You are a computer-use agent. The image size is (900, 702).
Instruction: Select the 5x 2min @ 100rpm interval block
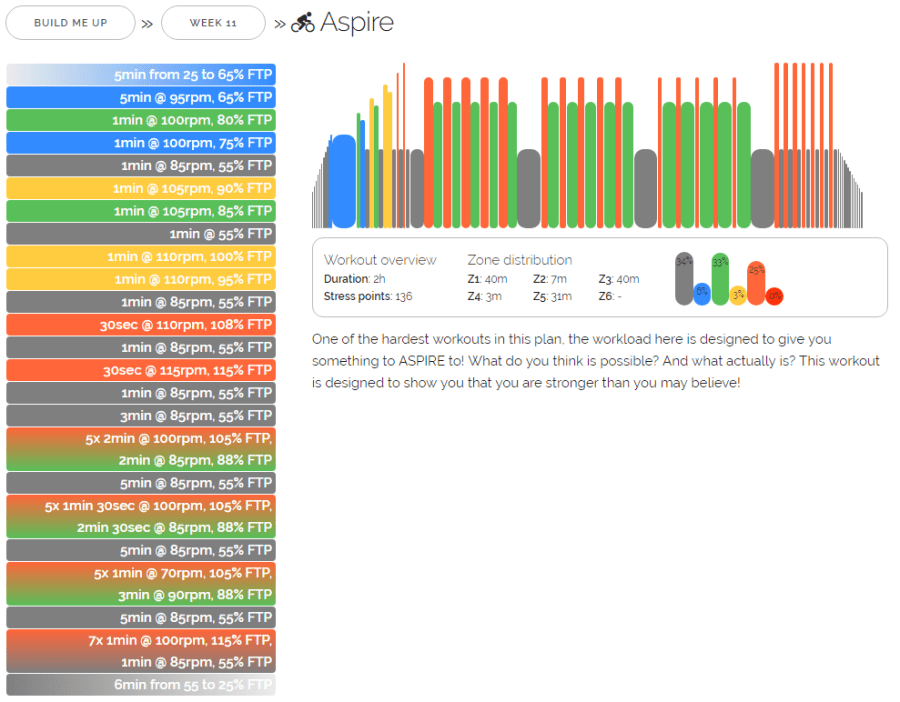pyautogui.click(x=141, y=449)
